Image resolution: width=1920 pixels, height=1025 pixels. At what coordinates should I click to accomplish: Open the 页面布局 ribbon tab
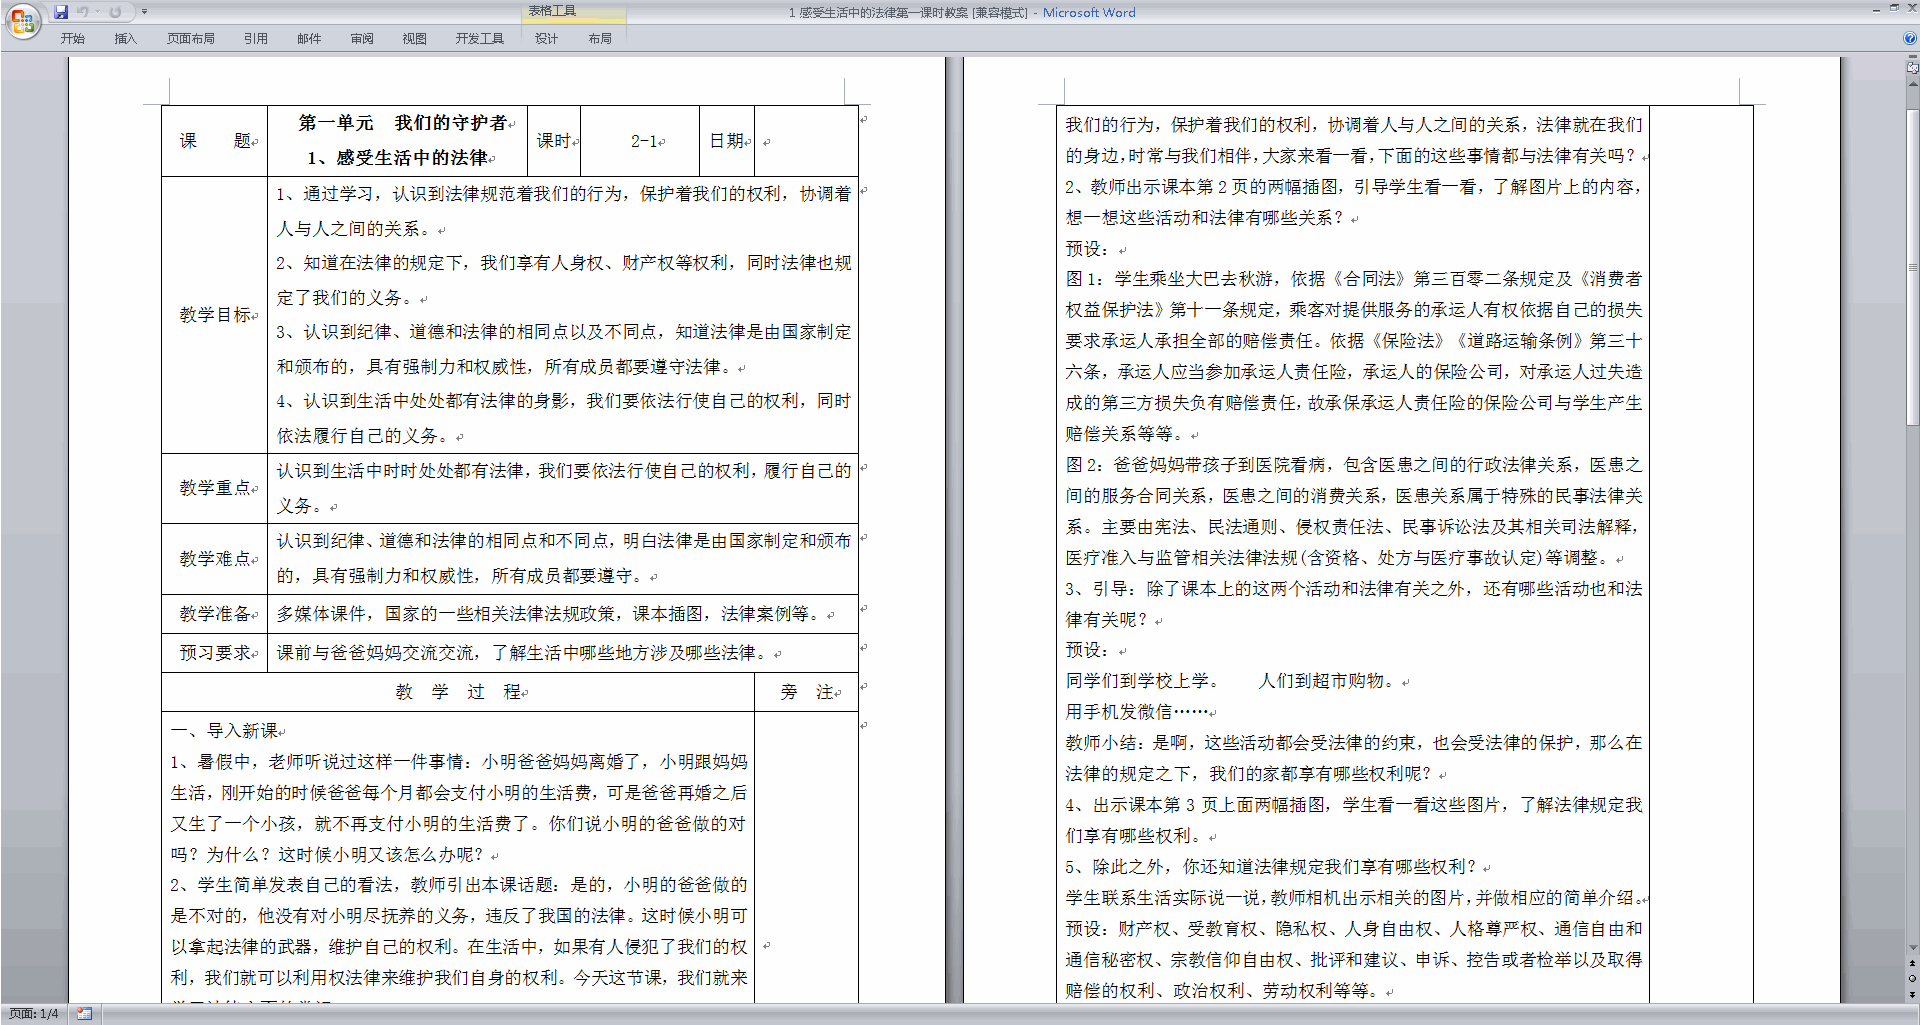[190, 39]
